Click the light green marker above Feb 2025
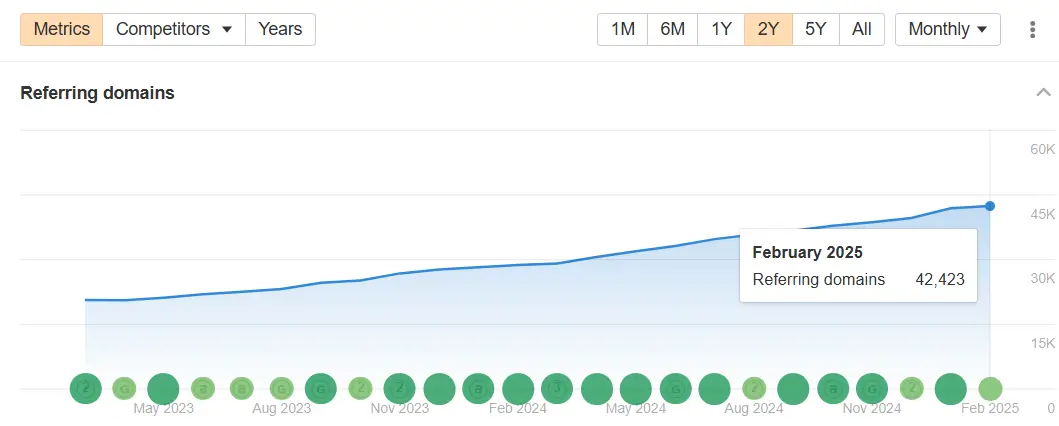This screenshot has width=1059, height=426. coord(990,389)
